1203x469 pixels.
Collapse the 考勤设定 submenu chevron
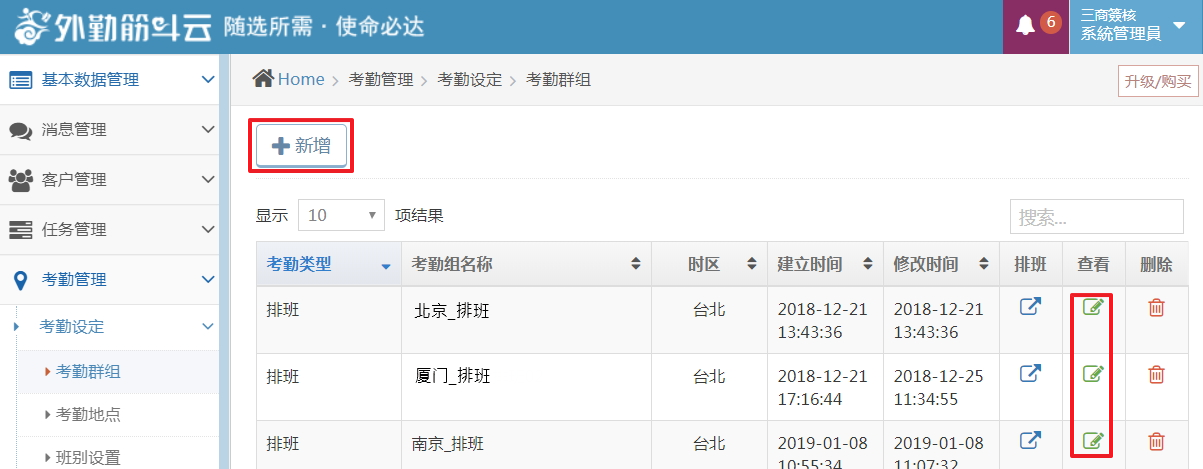(x=208, y=326)
